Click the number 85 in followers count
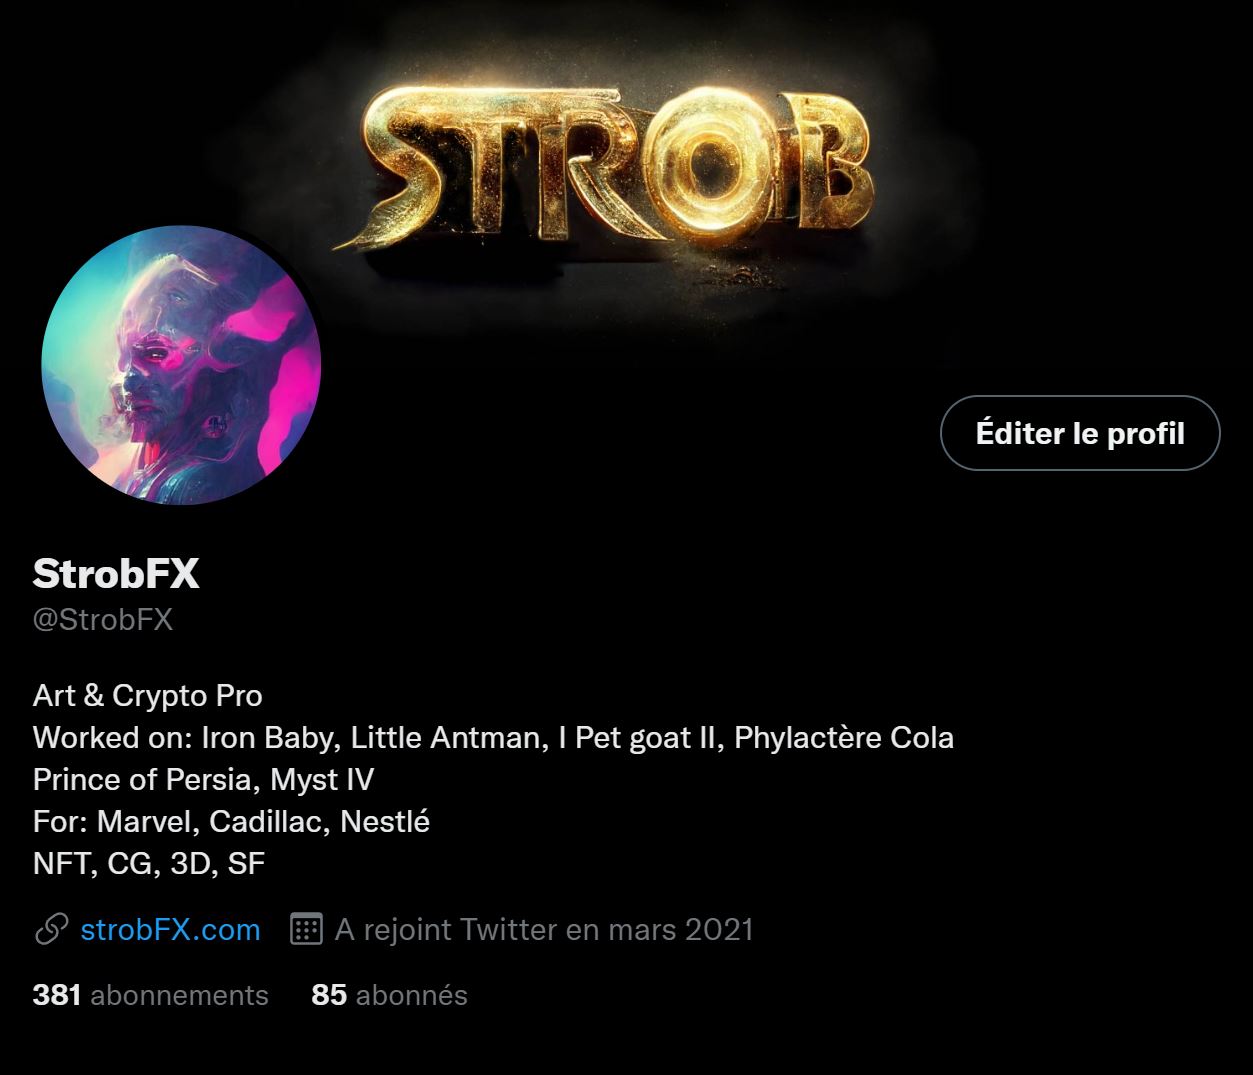The height and width of the screenshot is (1075, 1253). (329, 995)
